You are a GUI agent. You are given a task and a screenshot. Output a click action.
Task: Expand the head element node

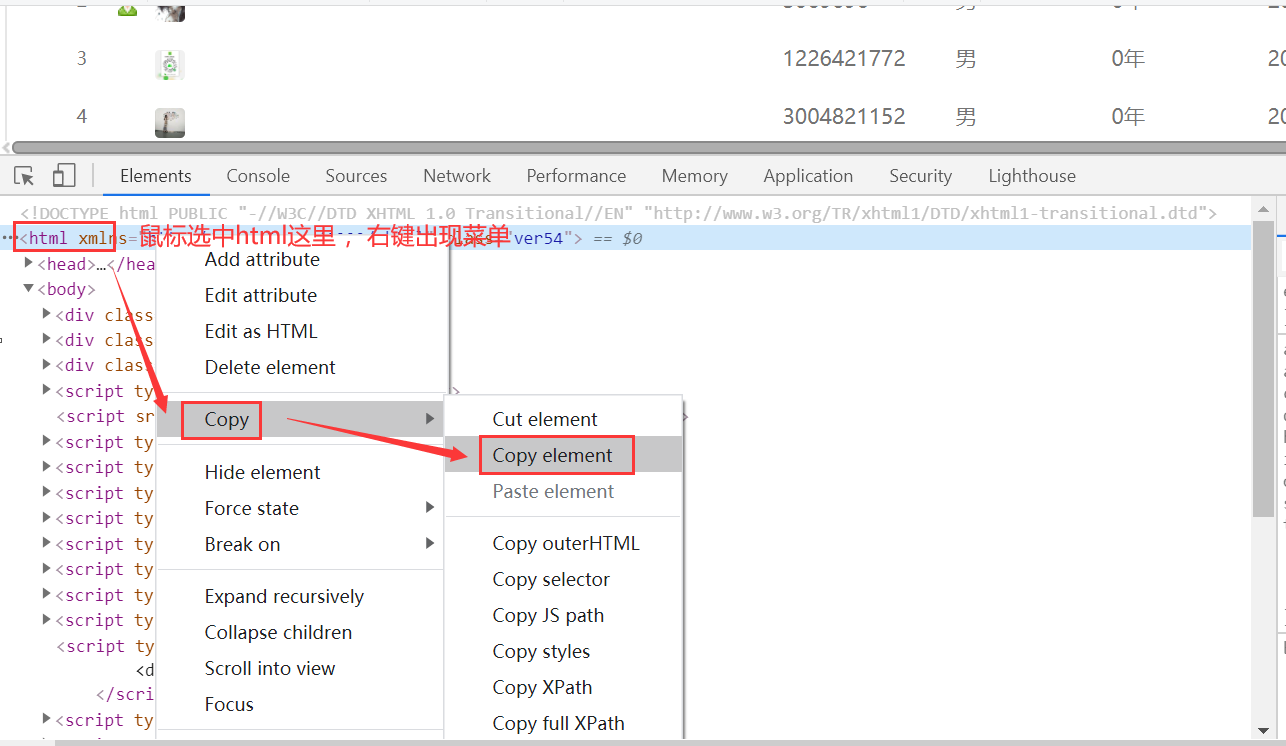[29, 264]
